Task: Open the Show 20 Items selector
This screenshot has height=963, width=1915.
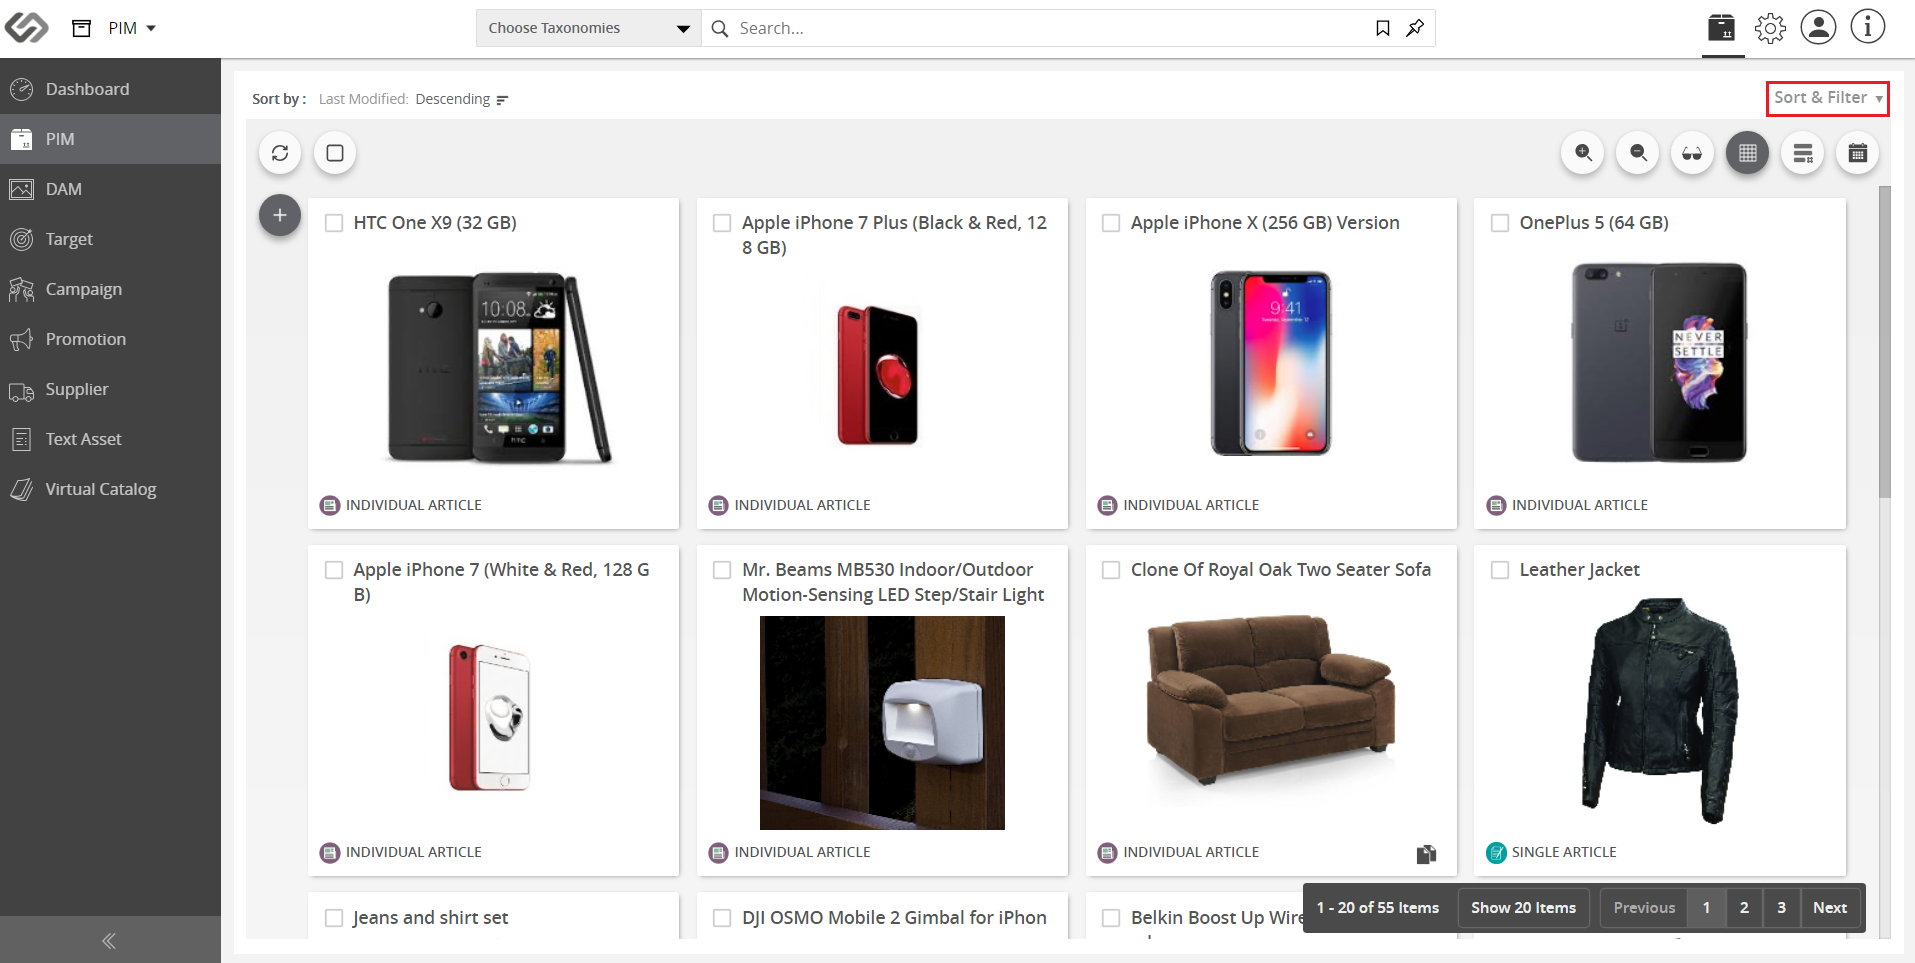Action: coord(1523,908)
